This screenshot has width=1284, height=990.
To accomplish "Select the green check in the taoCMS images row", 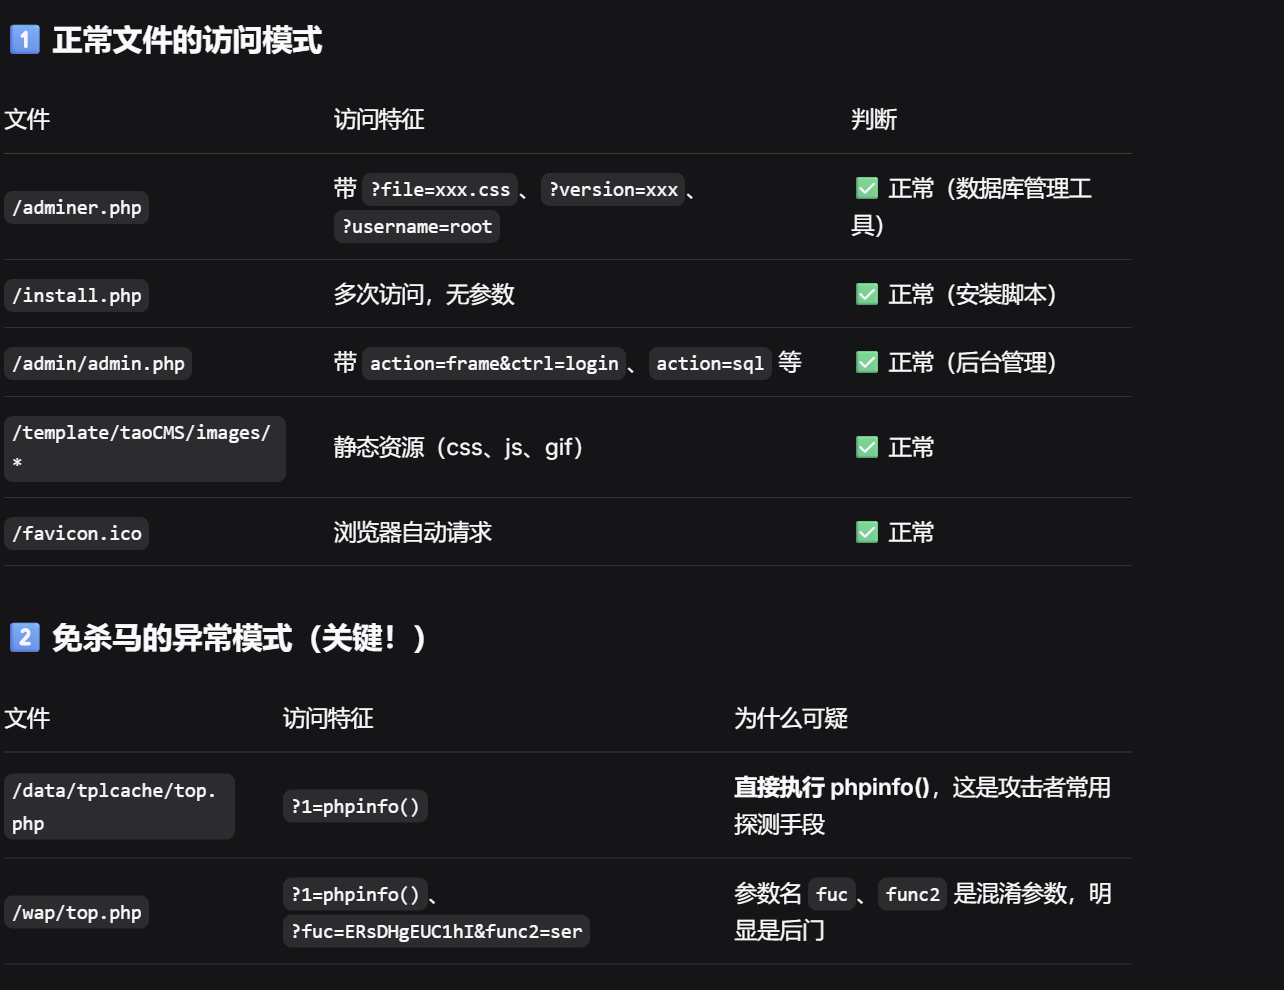I will (867, 447).
